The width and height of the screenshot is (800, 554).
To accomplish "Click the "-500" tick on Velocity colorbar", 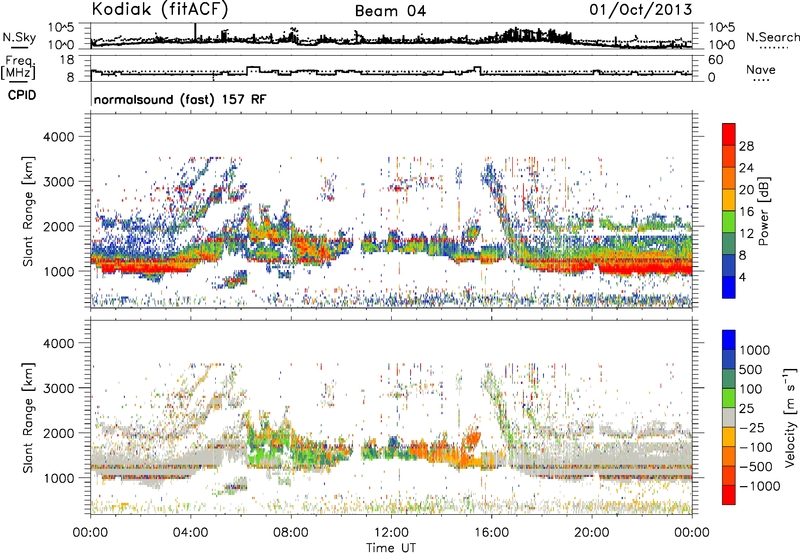I will pos(756,467).
